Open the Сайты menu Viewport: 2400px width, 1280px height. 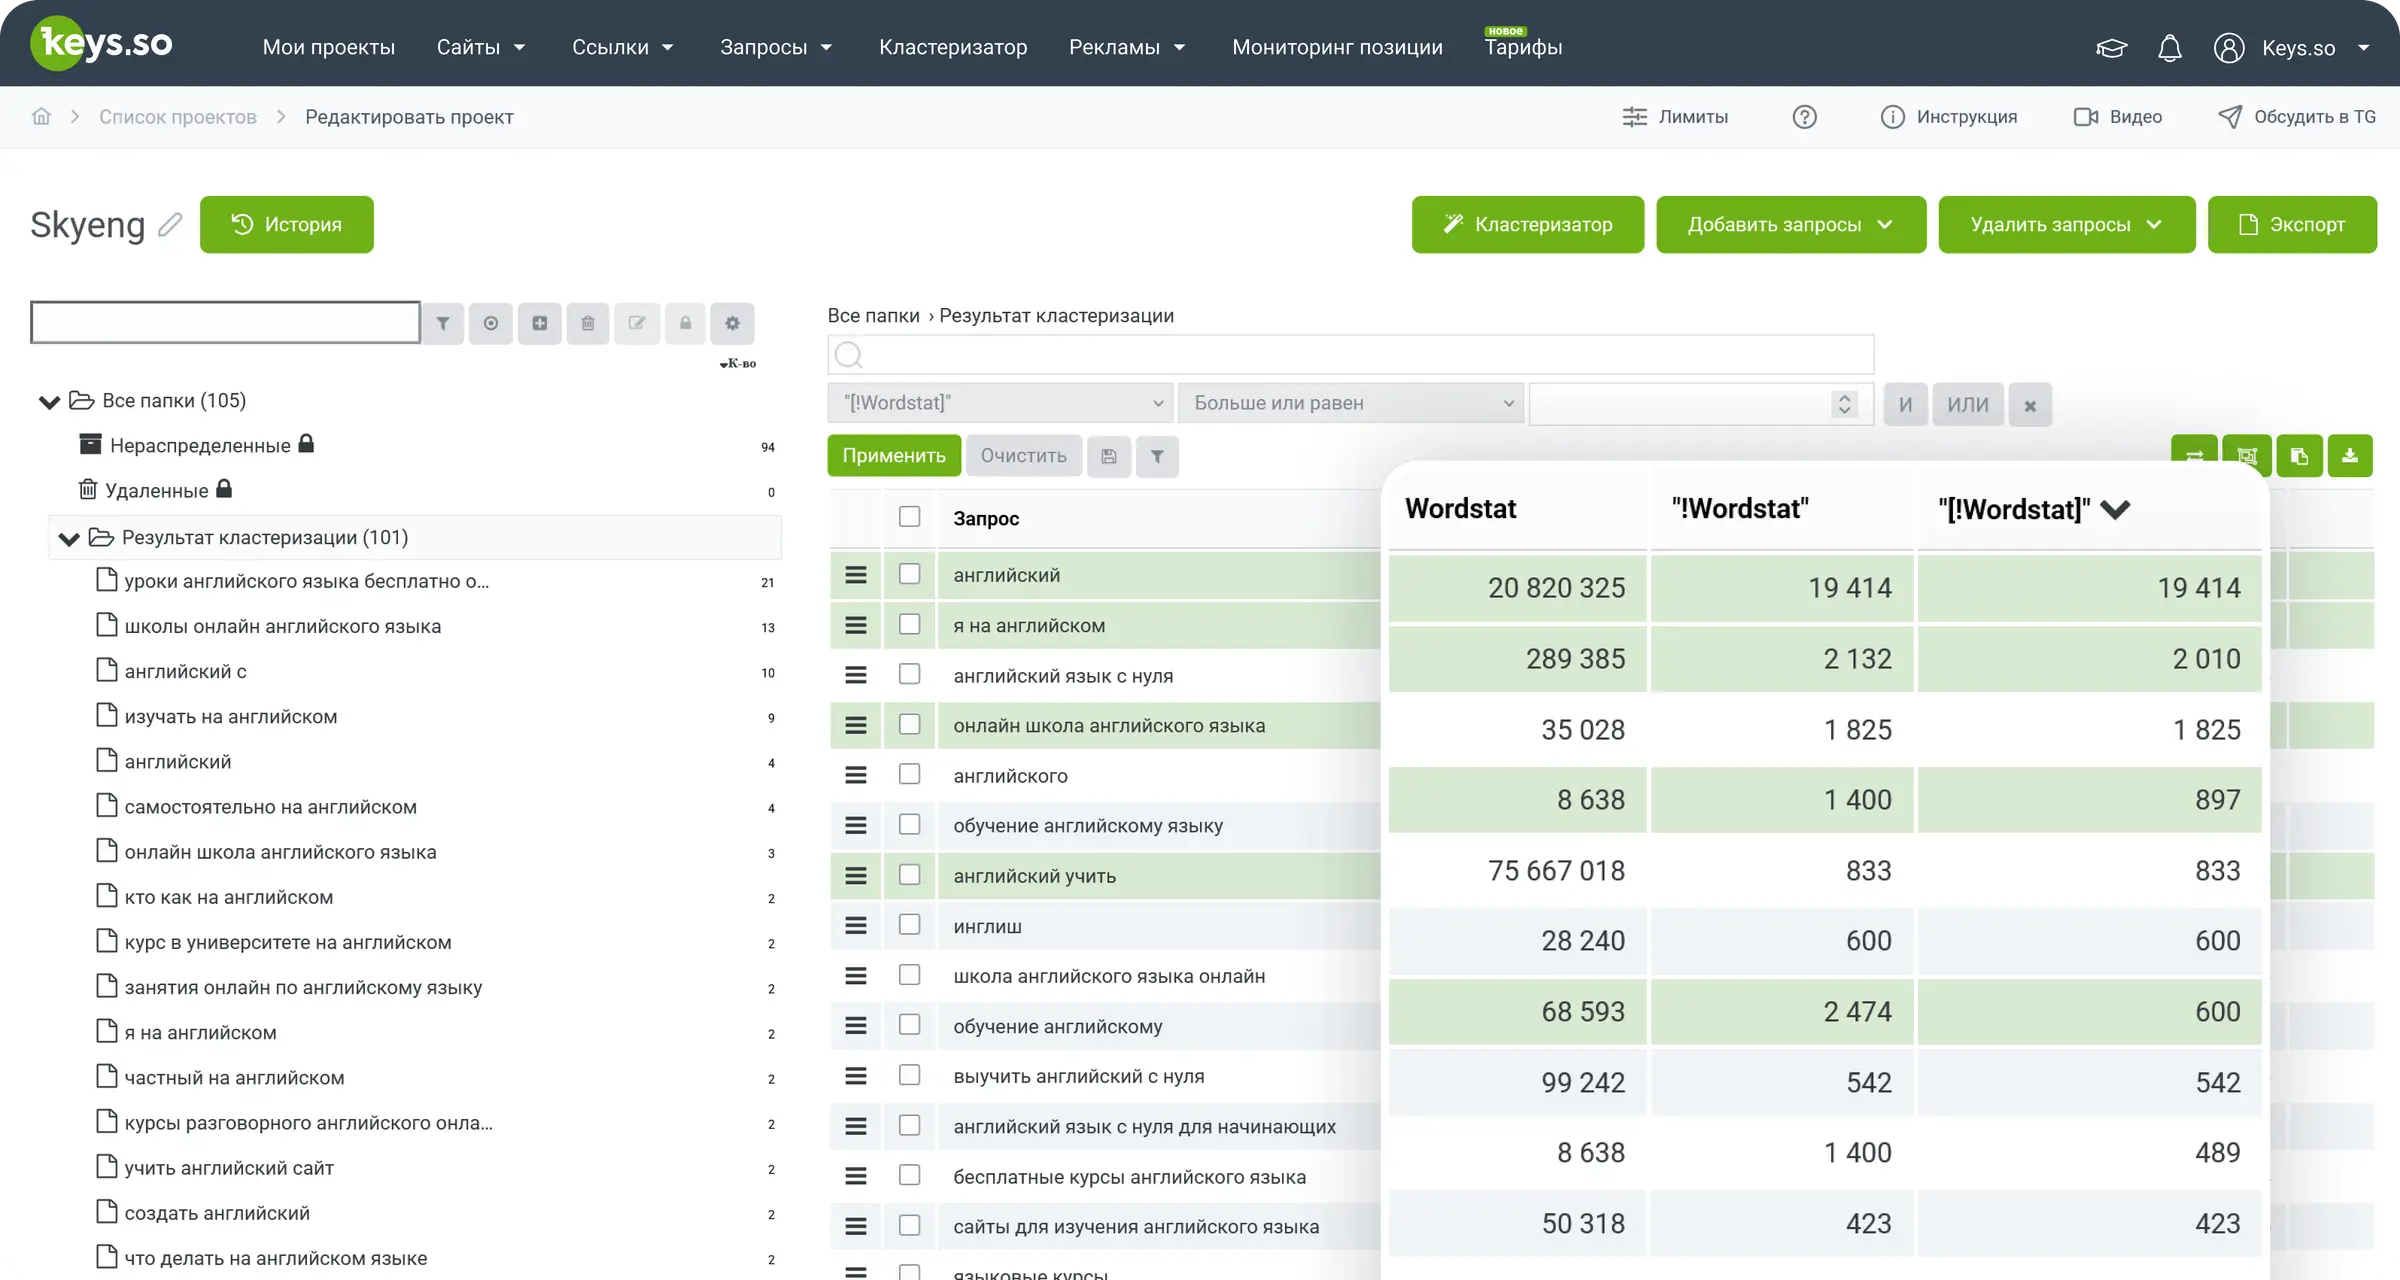tap(481, 47)
